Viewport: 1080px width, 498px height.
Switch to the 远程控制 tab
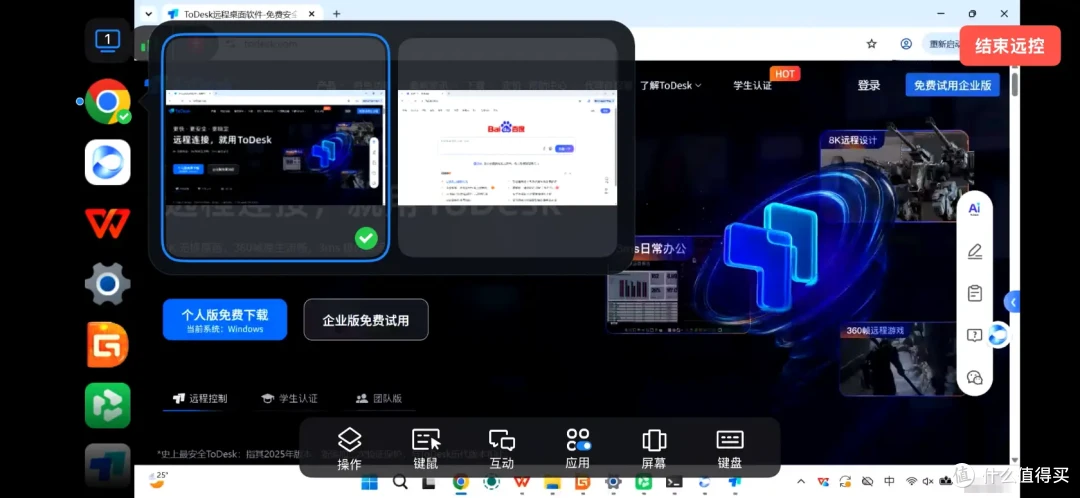(200, 398)
